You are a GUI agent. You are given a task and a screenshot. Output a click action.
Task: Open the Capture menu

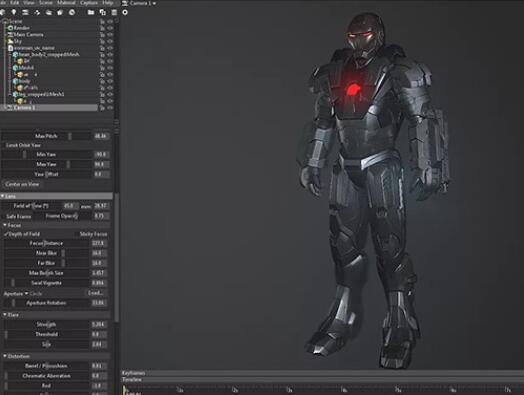[x=89, y=3]
